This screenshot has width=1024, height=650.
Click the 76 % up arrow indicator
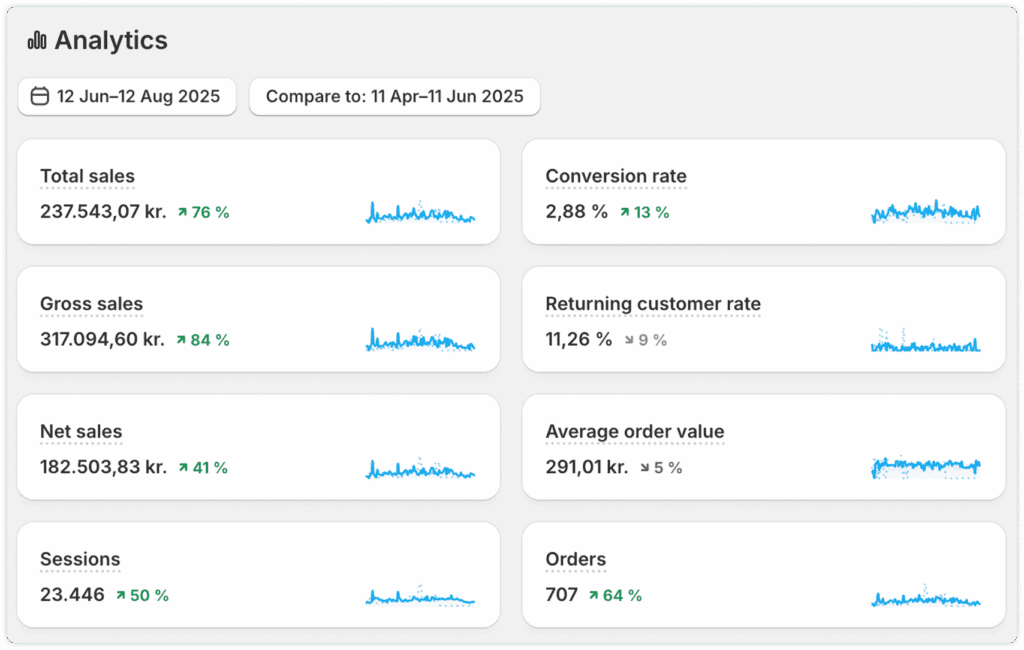[183, 212]
